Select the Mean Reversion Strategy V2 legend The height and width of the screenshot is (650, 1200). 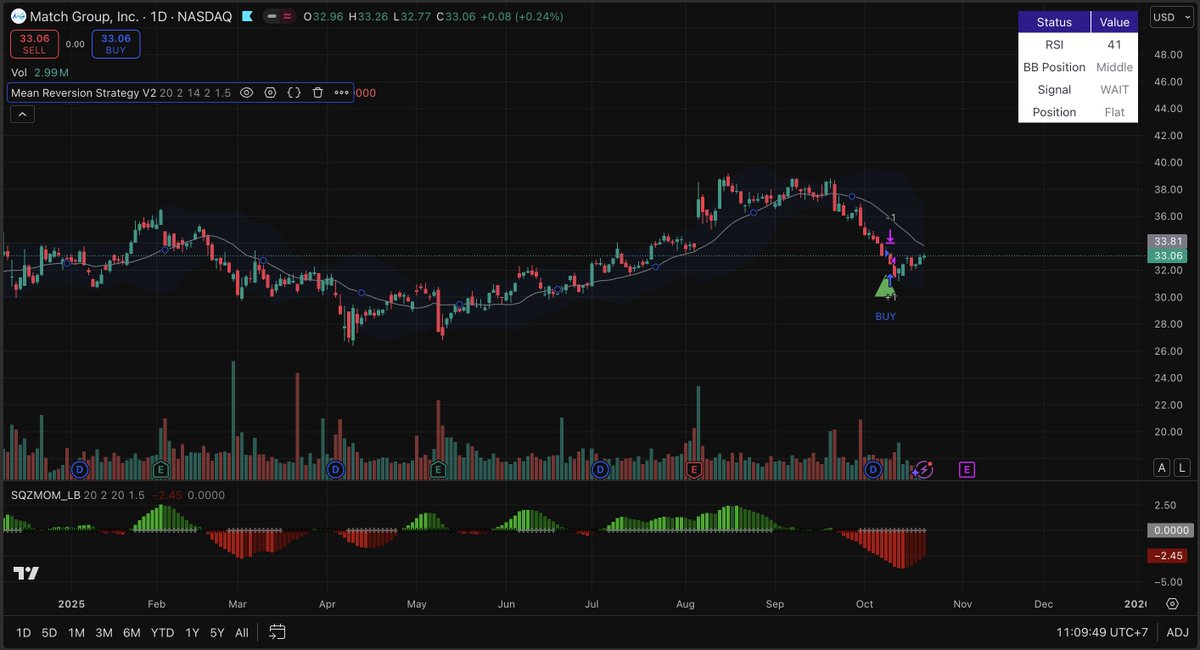pyautogui.click(x=84, y=93)
